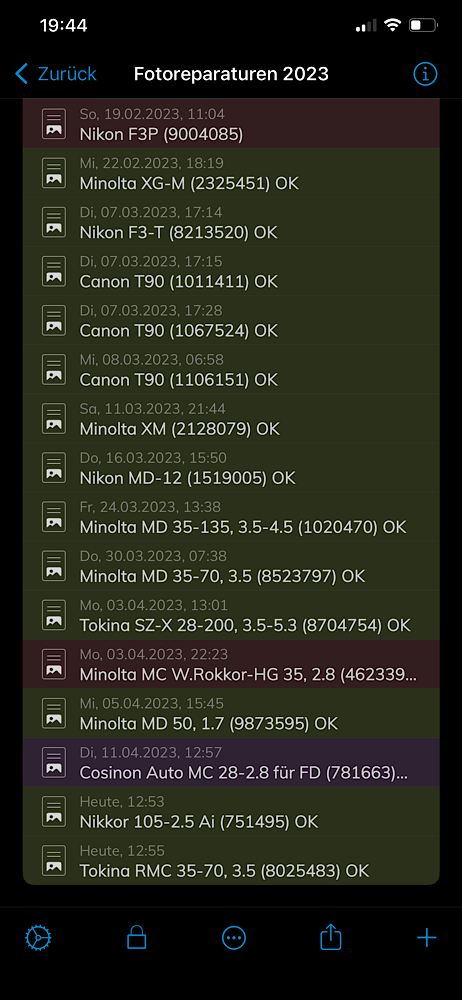Tap the battery indicator in status bar
This screenshot has height=1000, width=462.
pyautogui.click(x=423, y=26)
